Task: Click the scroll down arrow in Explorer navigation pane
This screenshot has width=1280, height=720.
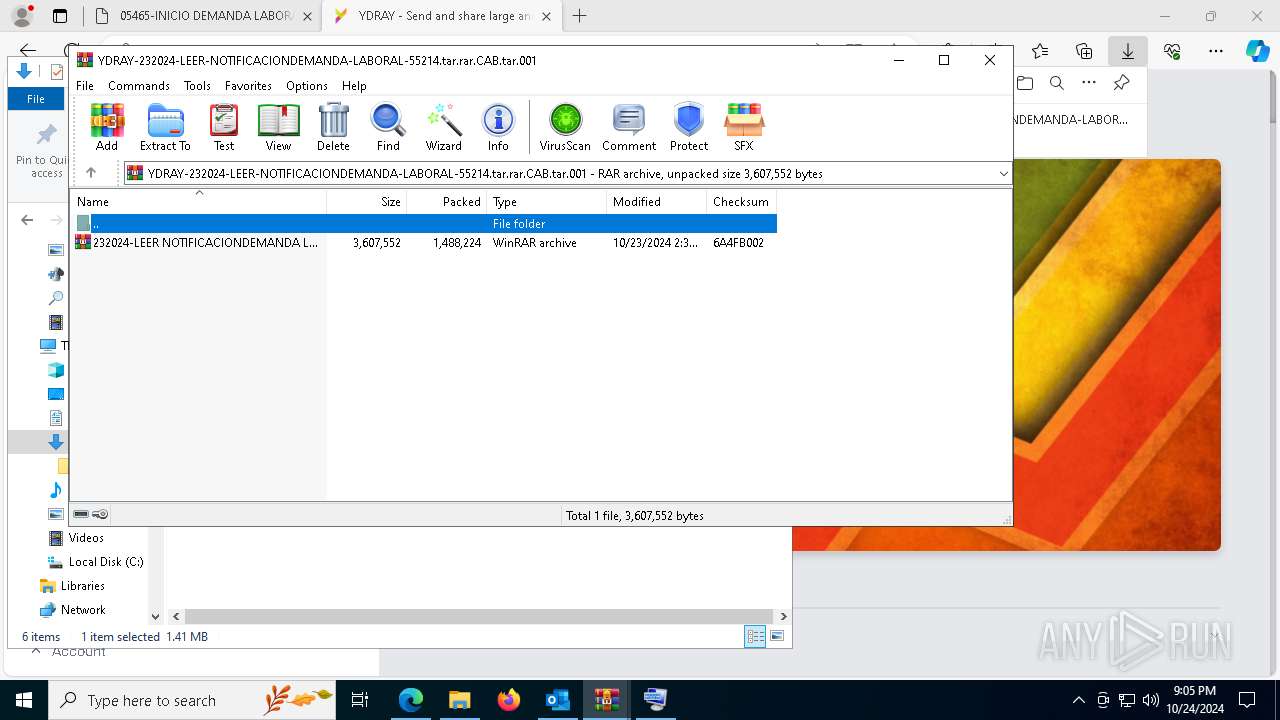Action: pos(155,617)
